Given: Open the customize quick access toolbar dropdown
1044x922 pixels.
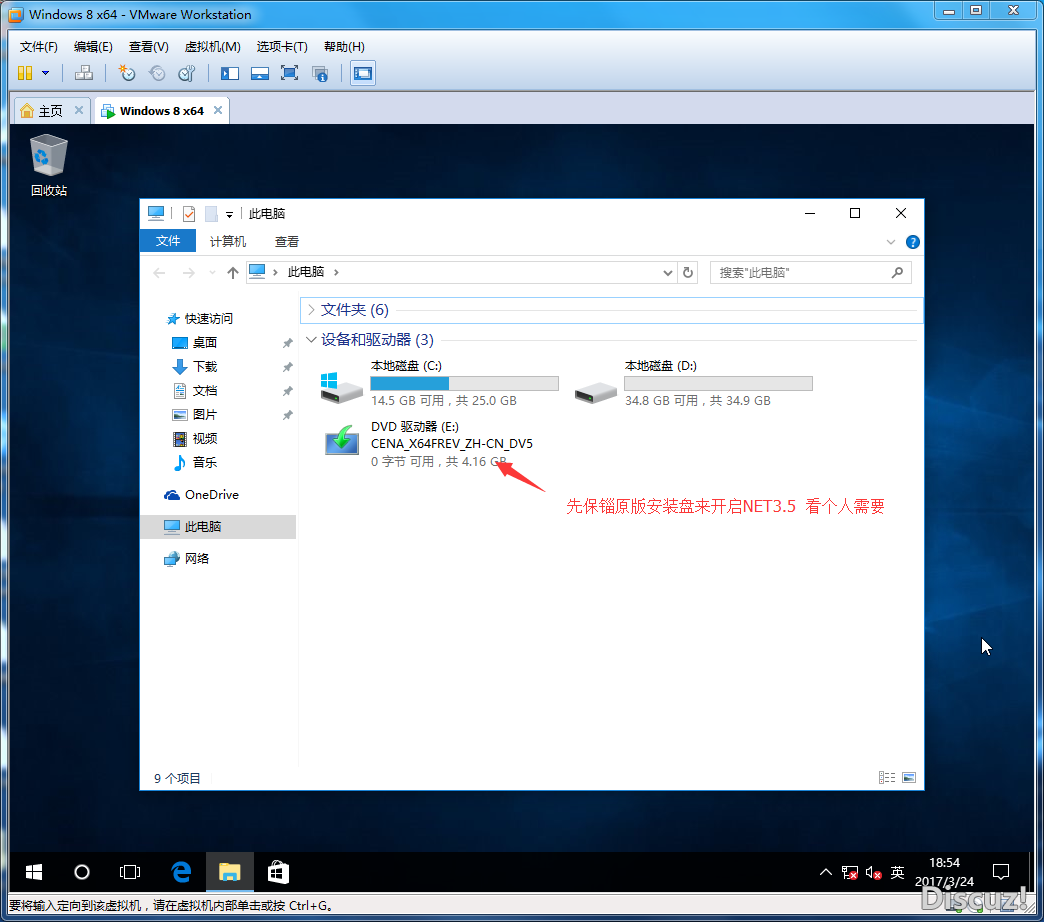Looking at the screenshot, I should (229, 214).
